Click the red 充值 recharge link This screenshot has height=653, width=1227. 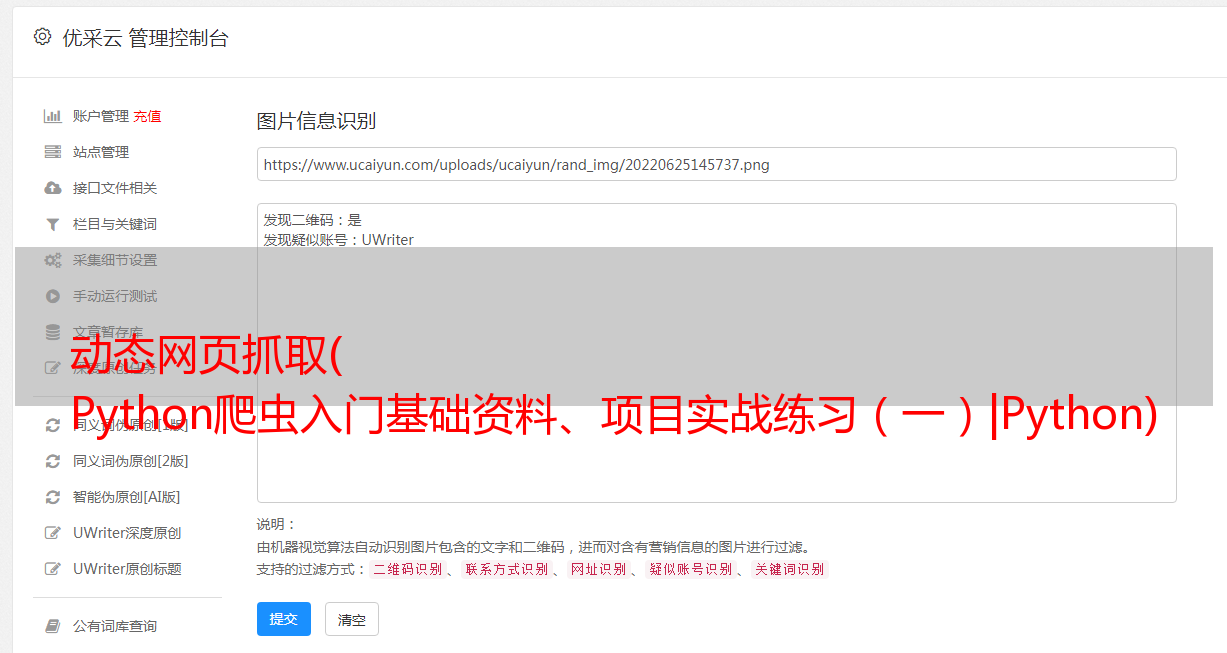point(147,116)
